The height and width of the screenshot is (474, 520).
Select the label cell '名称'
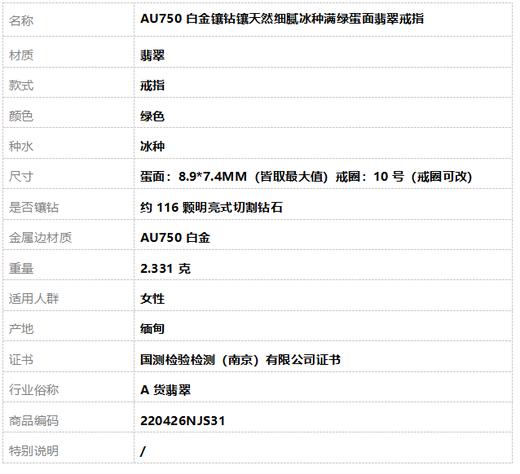click(x=68, y=20)
